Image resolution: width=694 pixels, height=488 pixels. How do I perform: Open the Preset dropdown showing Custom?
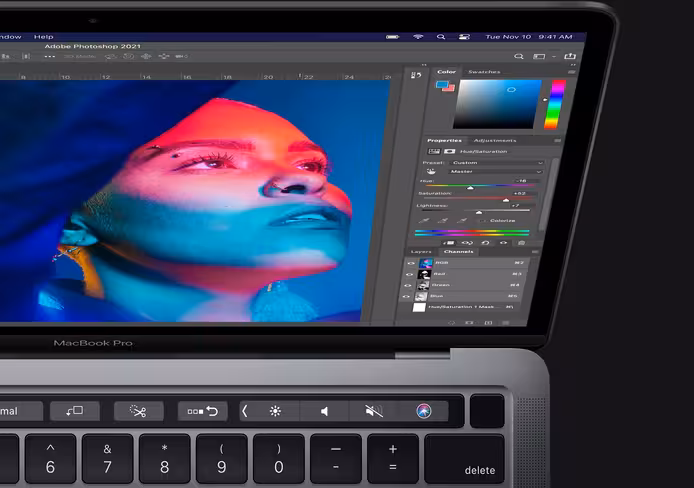pos(496,163)
